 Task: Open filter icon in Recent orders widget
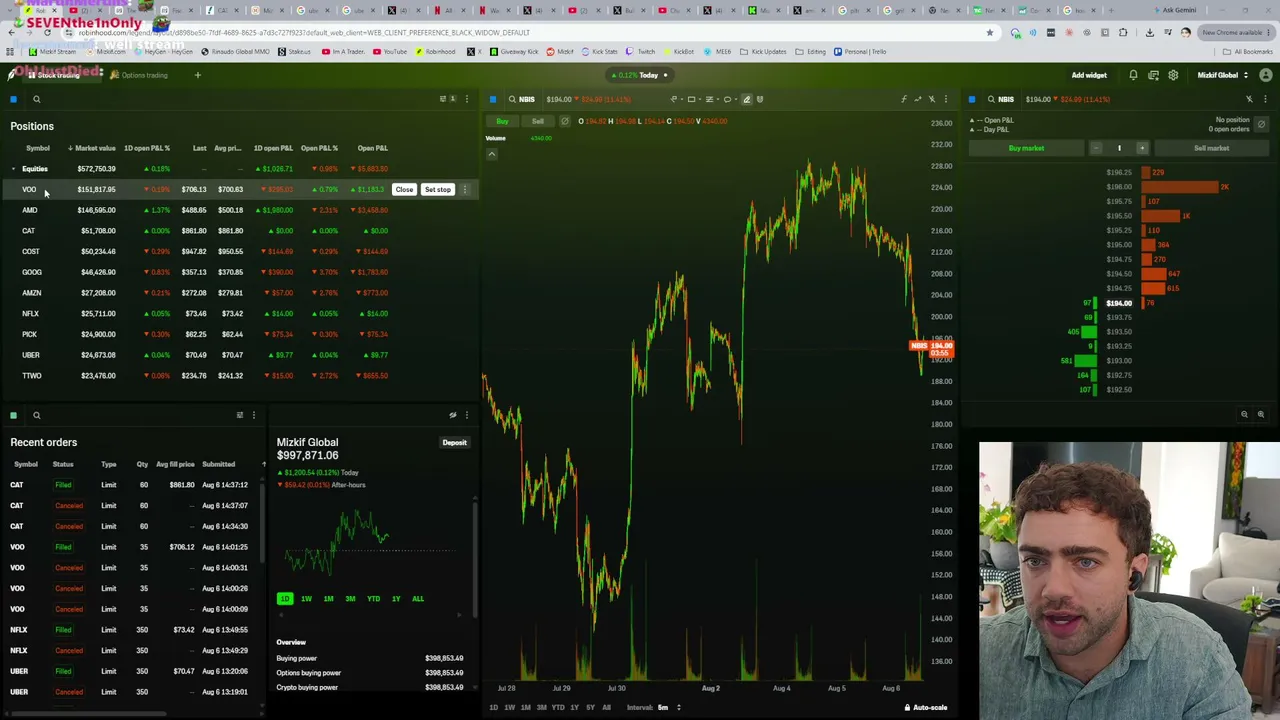pyautogui.click(x=239, y=415)
